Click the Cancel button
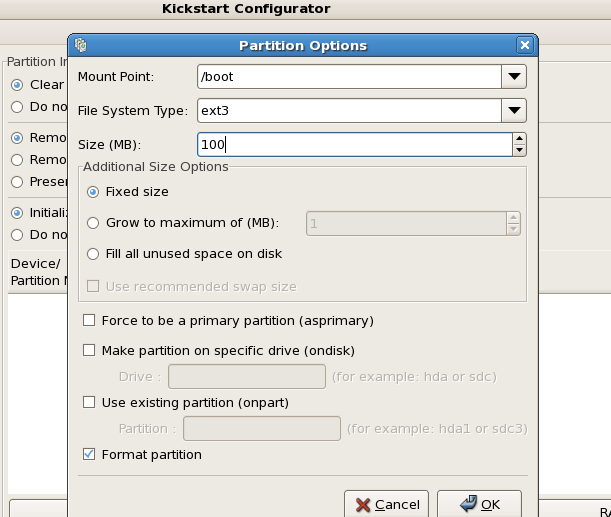Viewport: 611px width, 517px height. coord(387,504)
